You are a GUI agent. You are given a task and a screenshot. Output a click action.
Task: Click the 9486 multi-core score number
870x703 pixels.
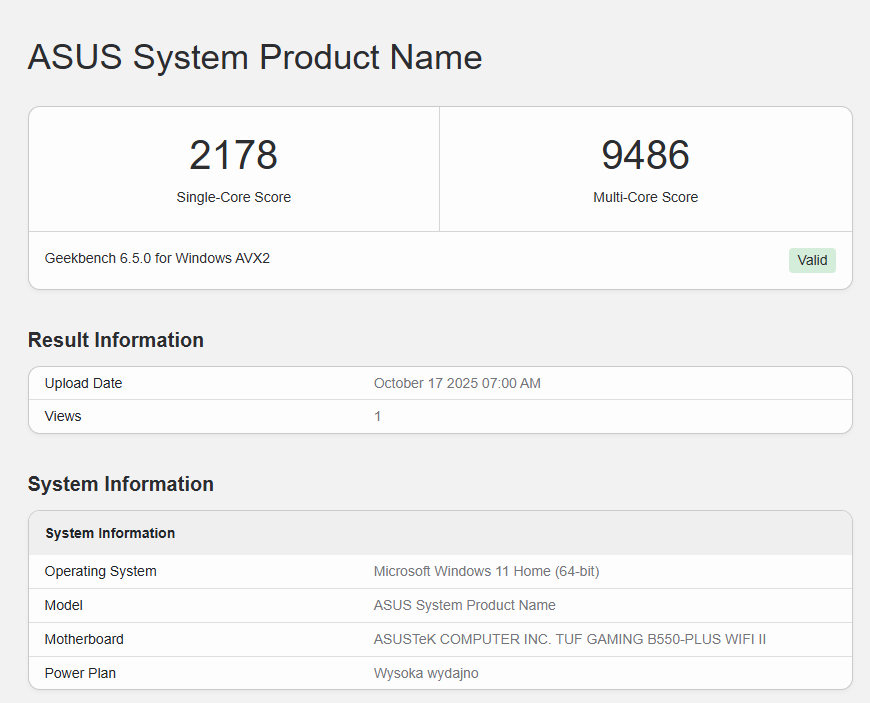[645, 155]
